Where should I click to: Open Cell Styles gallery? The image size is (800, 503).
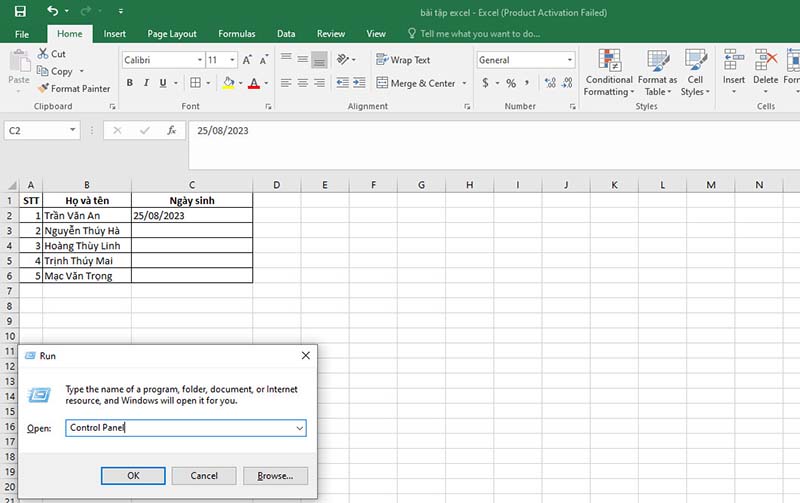point(695,73)
